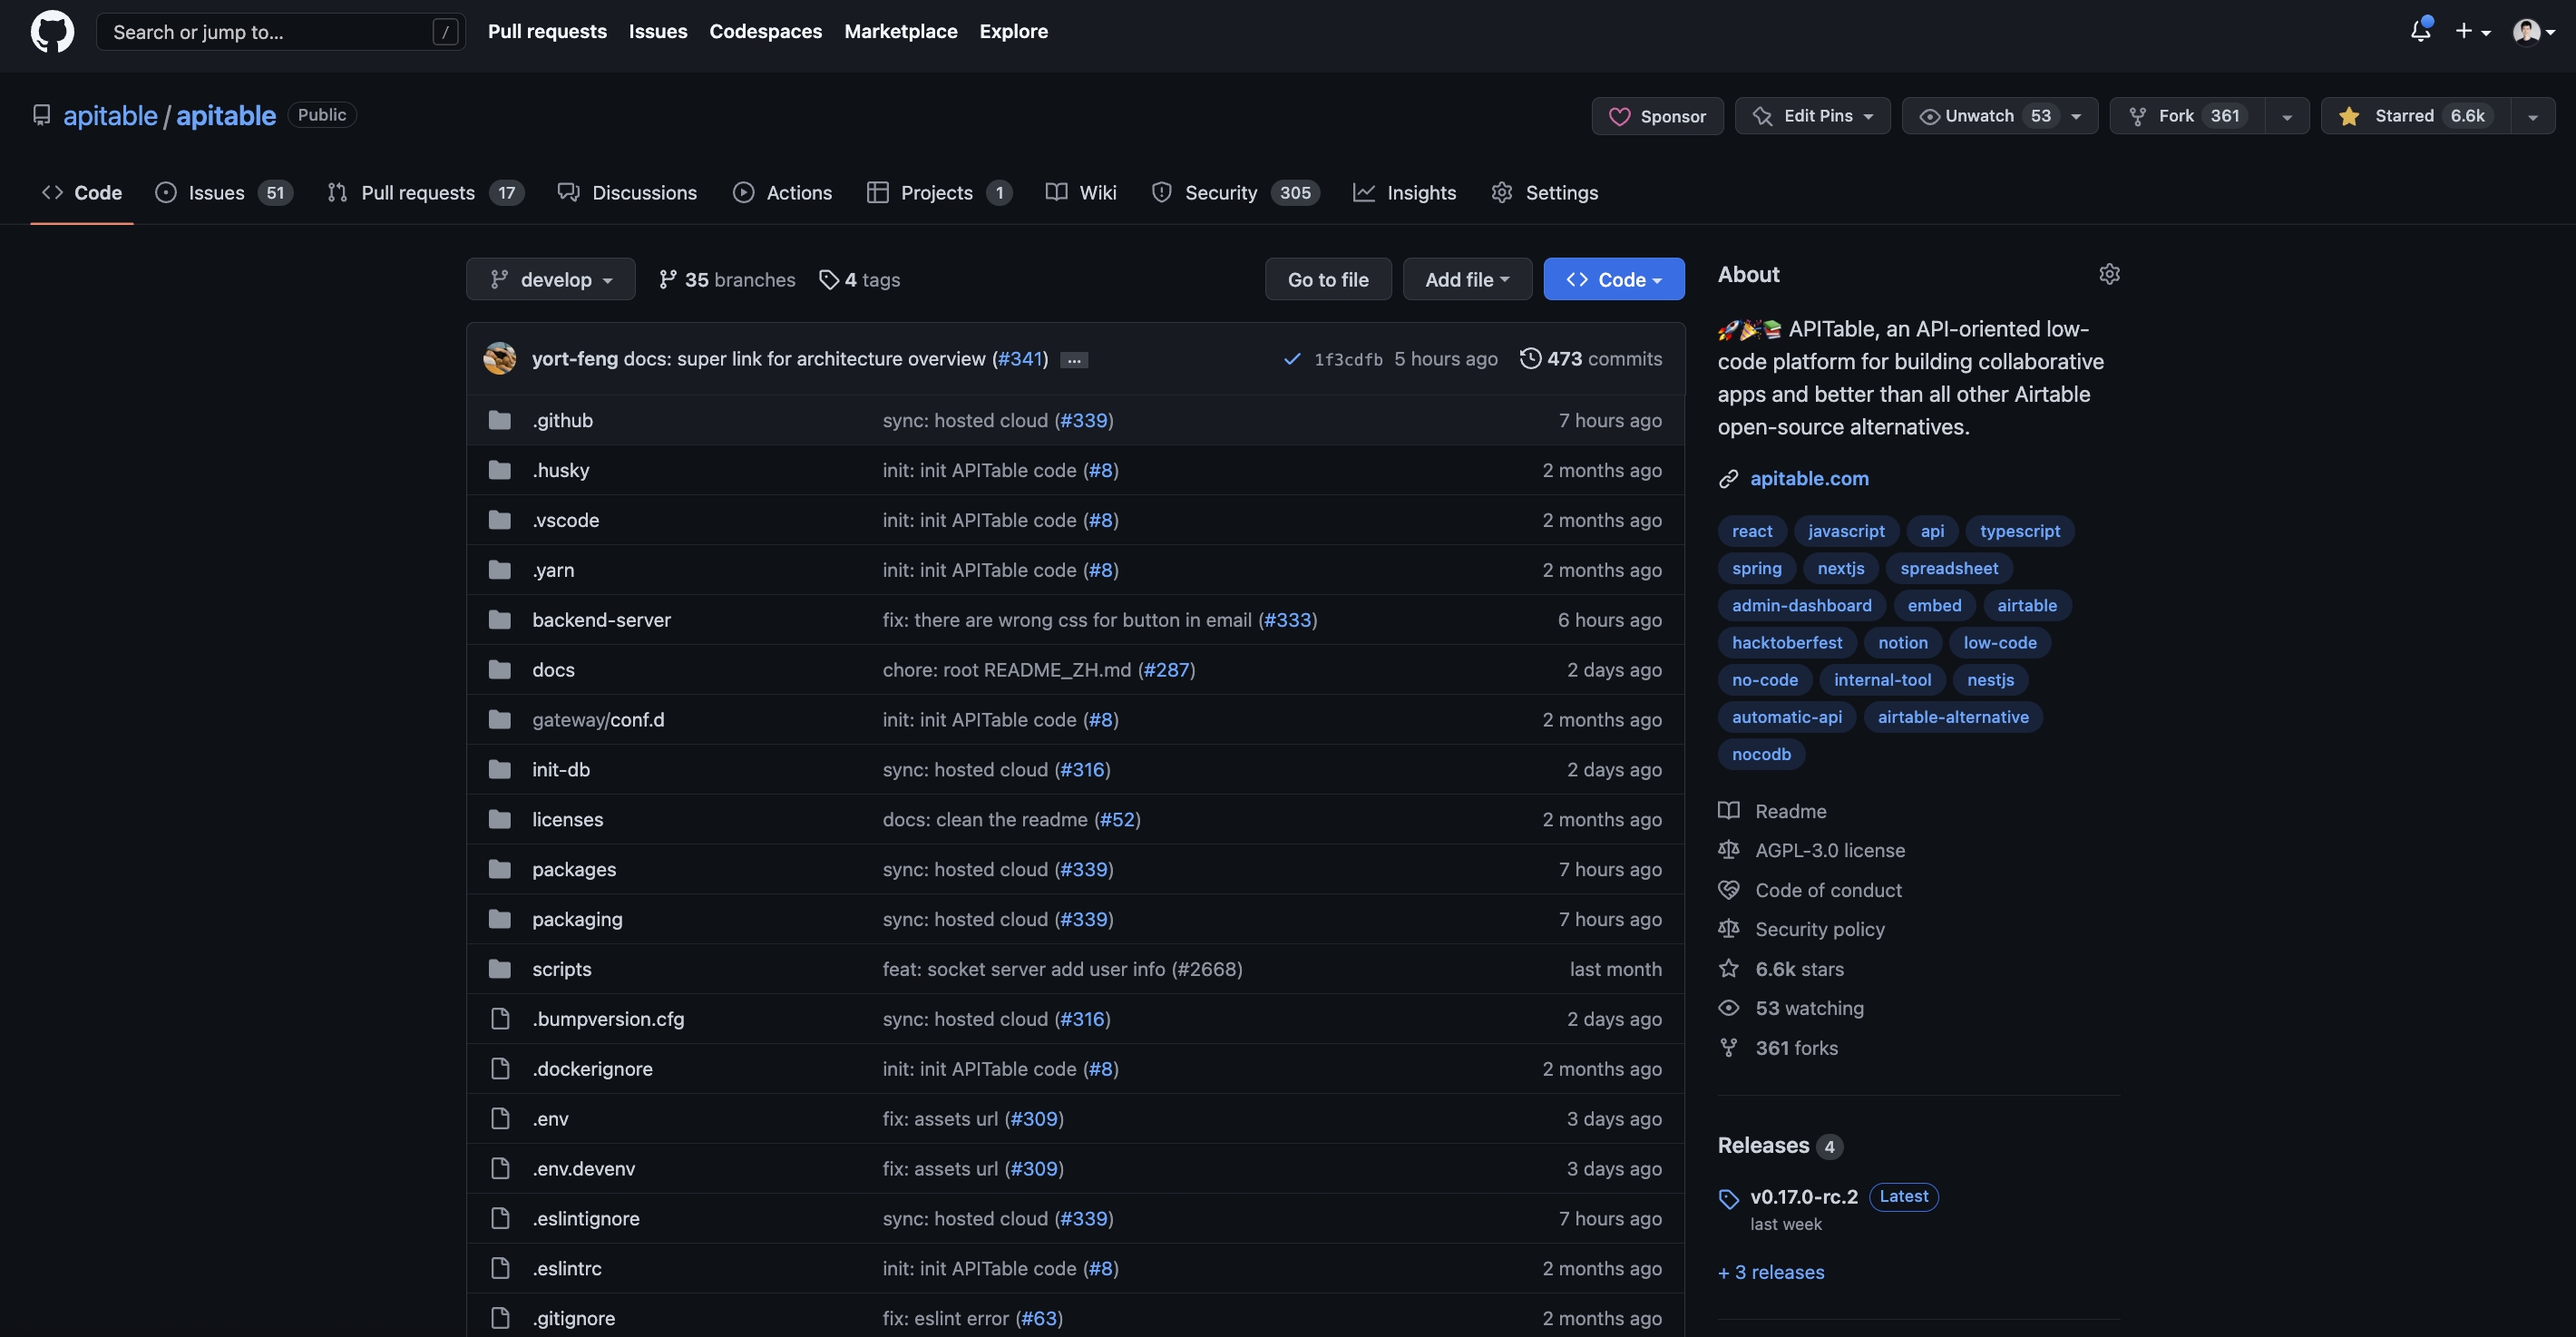
Task: Open the develop branch selector
Action: (551, 279)
